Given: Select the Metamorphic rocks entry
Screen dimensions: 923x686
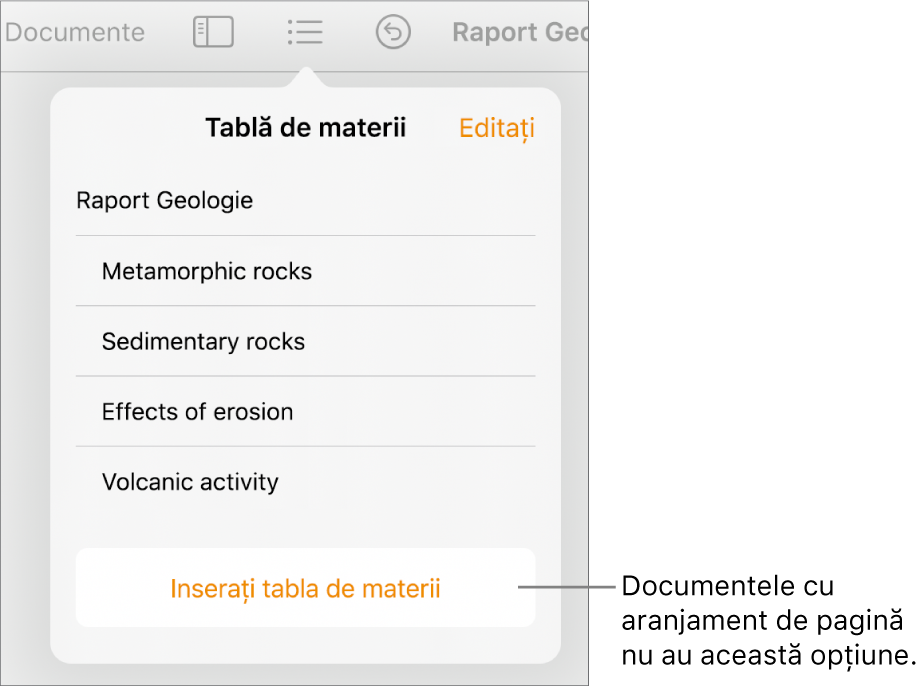Looking at the screenshot, I should [207, 271].
